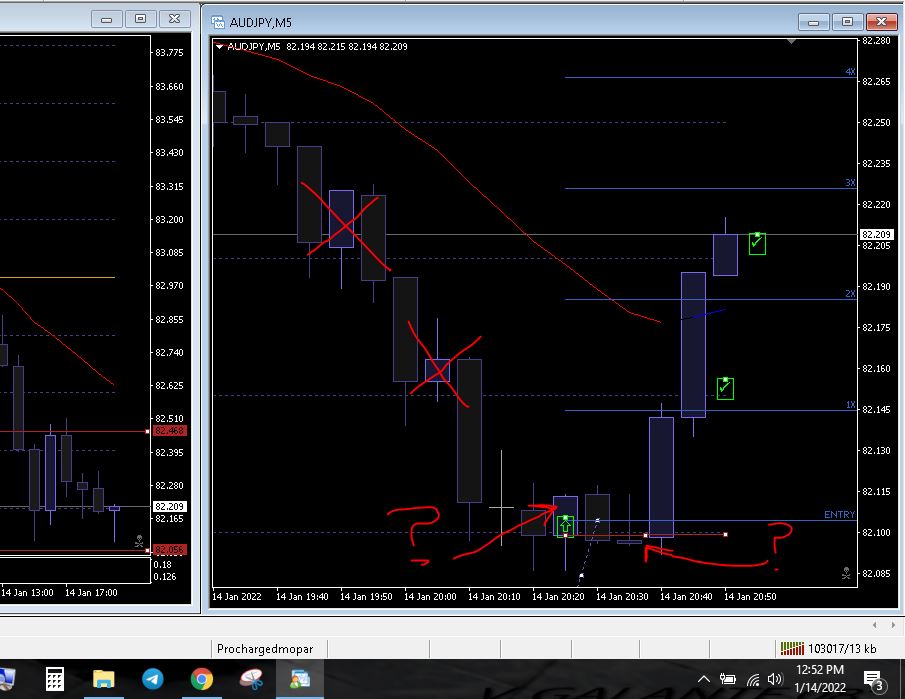
Task: Close the AUDJPY,M5 chart window
Action: 881,22
